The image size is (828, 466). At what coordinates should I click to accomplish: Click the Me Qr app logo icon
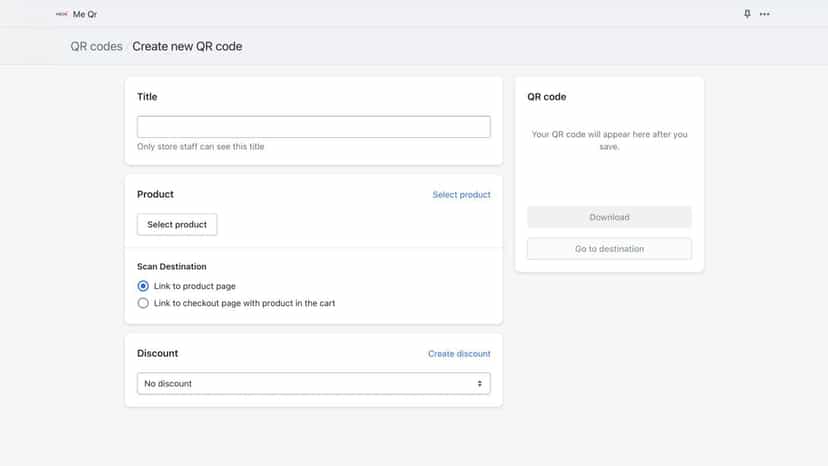click(x=62, y=14)
